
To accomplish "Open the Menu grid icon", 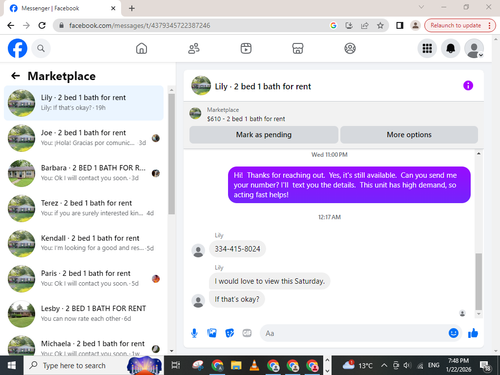I will (427, 49).
